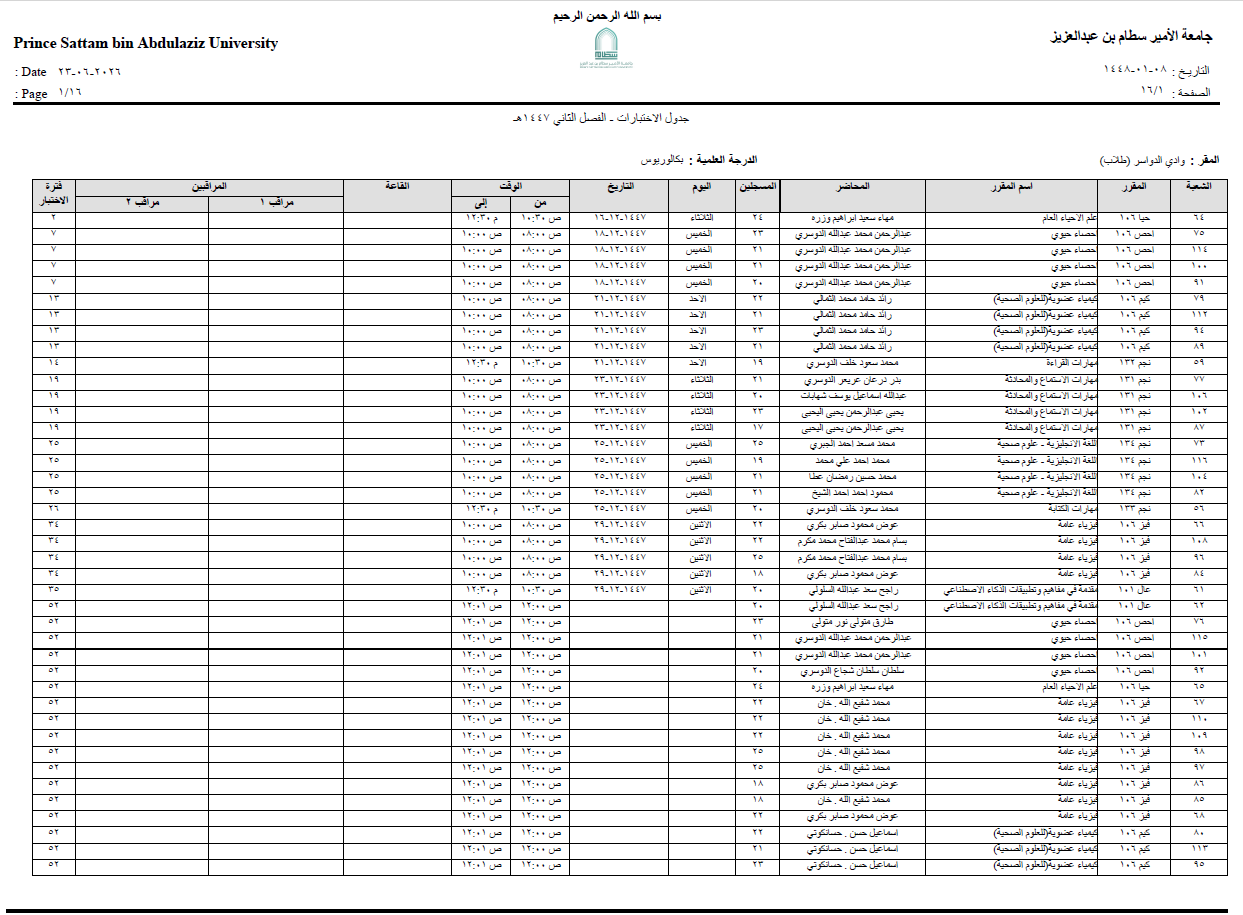
Task: Click course 'علم الاحياء العام' in section ٦٥ row
Action: pos(1070,687)
